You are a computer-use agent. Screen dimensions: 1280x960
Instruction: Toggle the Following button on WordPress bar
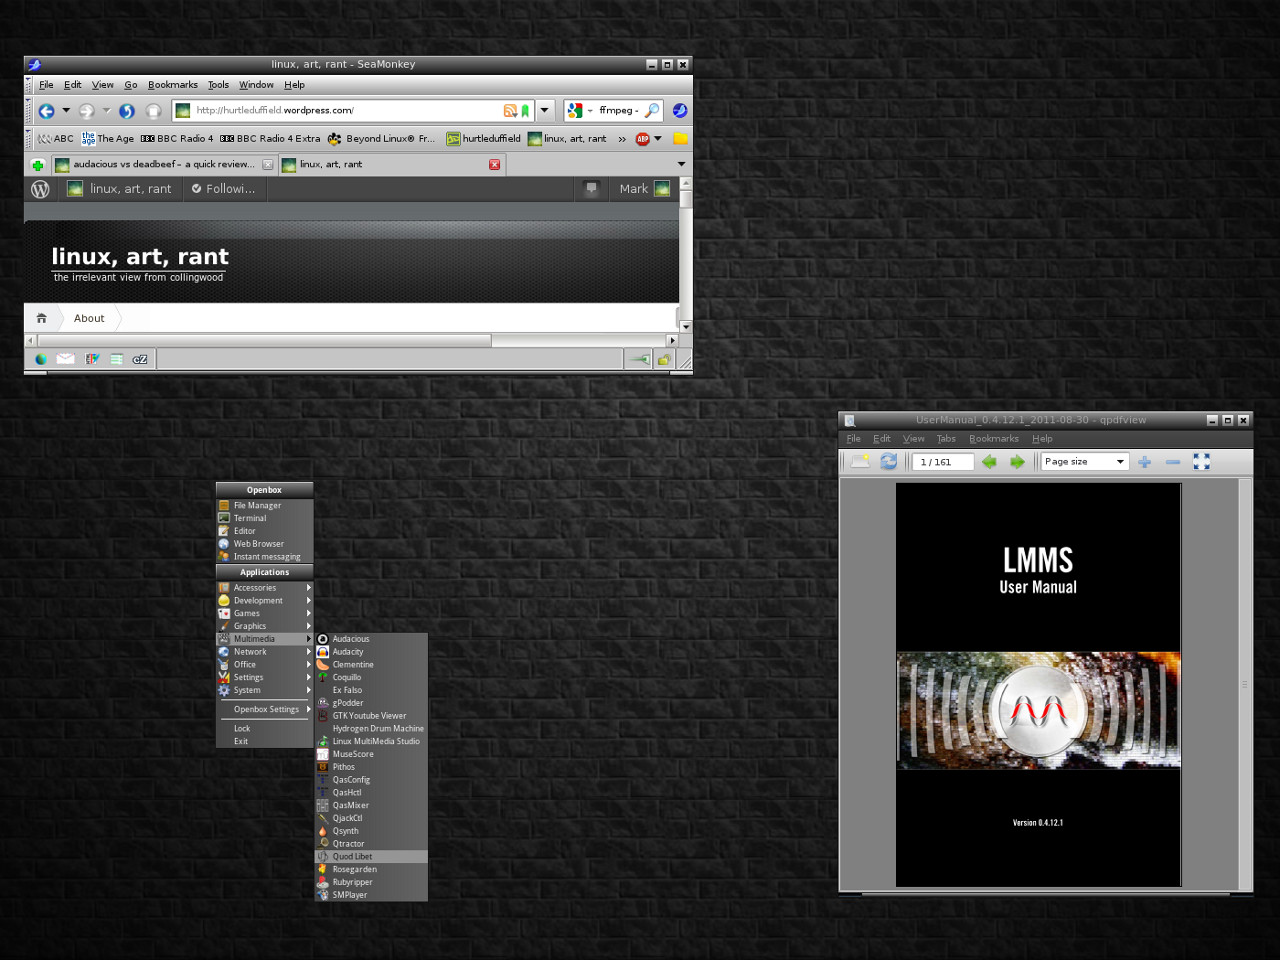coord(224,189)
